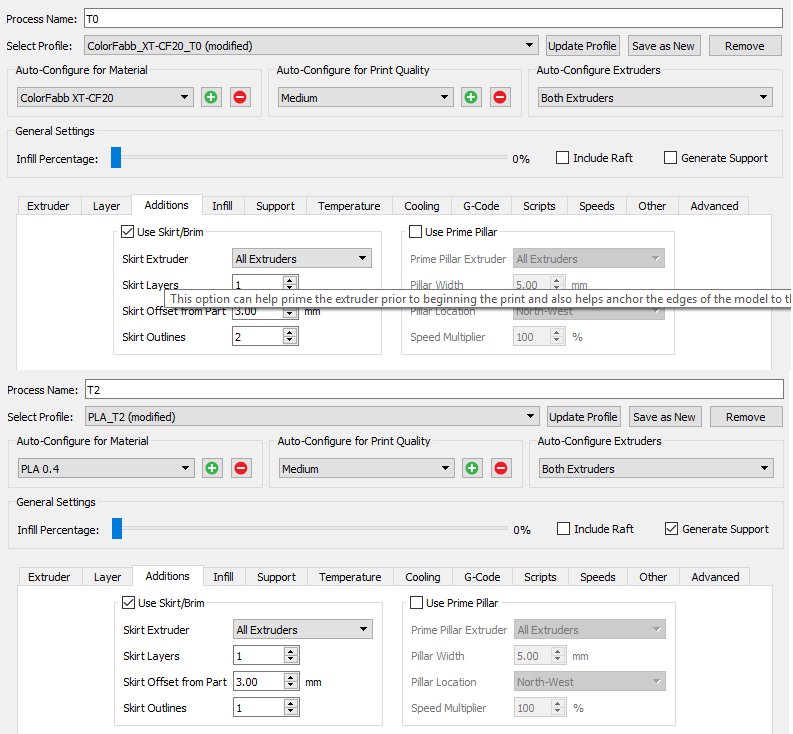
Task: Open T0 print quality Medium dropdown
Action: [365, 97]
